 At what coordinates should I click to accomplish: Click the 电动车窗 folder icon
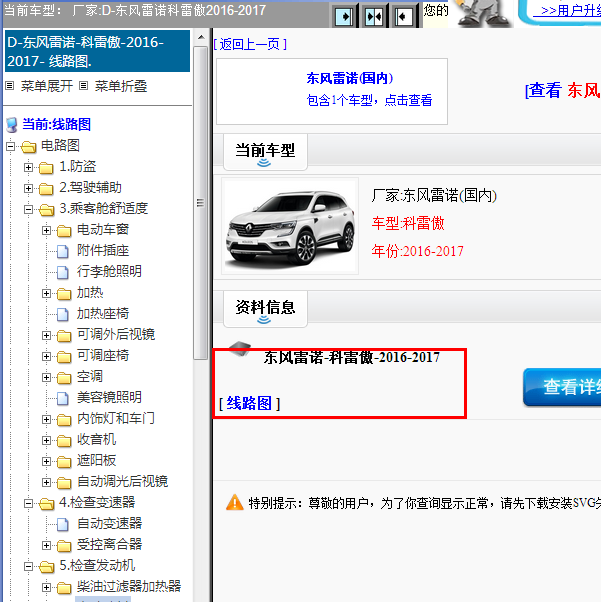(x=64, y=231)
